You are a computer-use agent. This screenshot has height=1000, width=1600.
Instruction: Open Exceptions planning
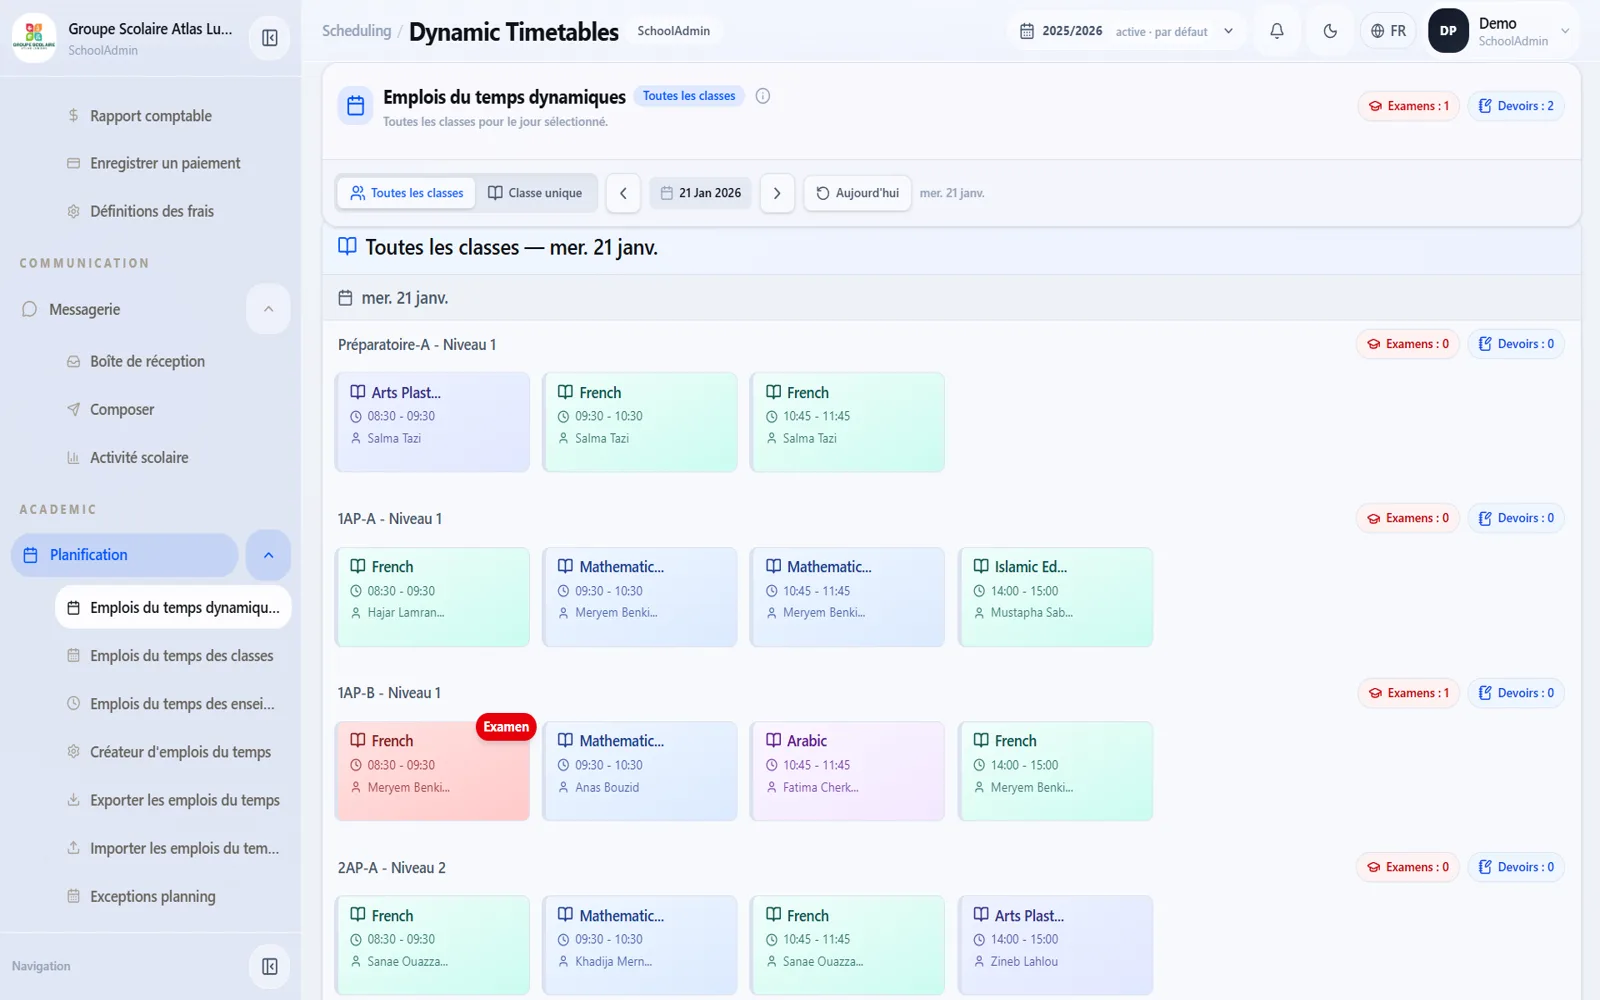[173, 896]
